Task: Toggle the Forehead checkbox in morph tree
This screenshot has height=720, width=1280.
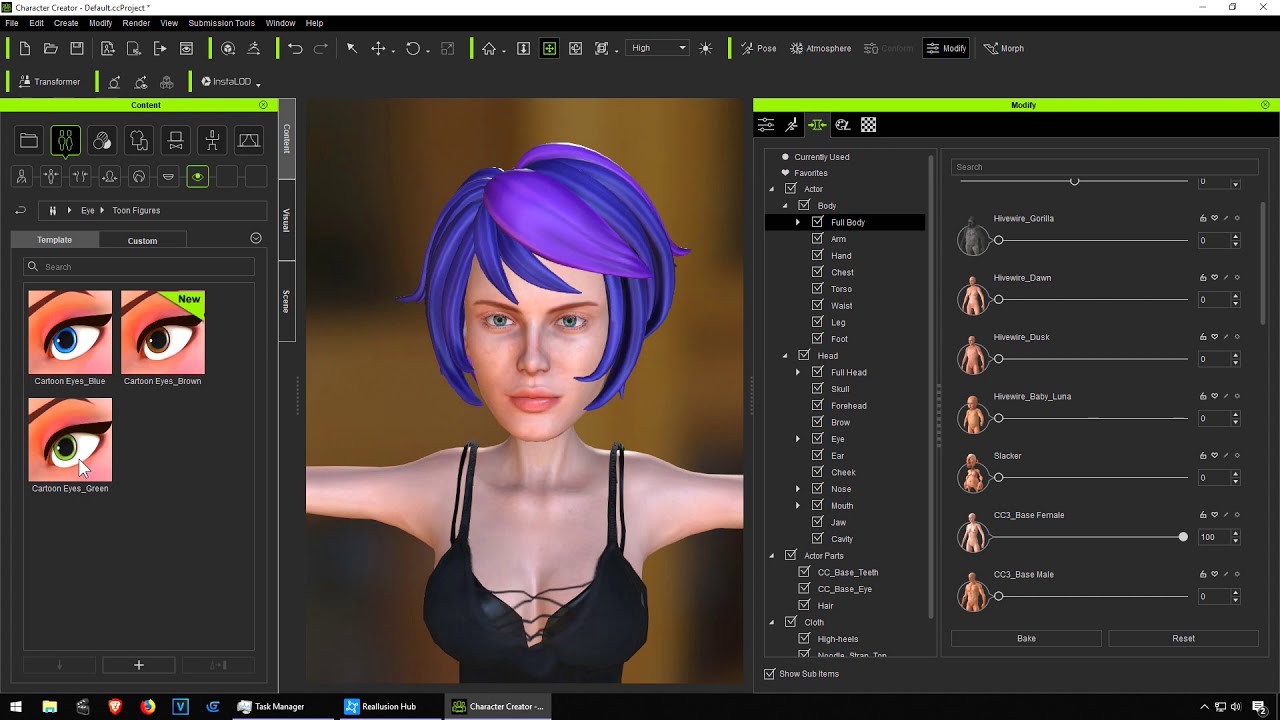Action: tap(817, 406)
